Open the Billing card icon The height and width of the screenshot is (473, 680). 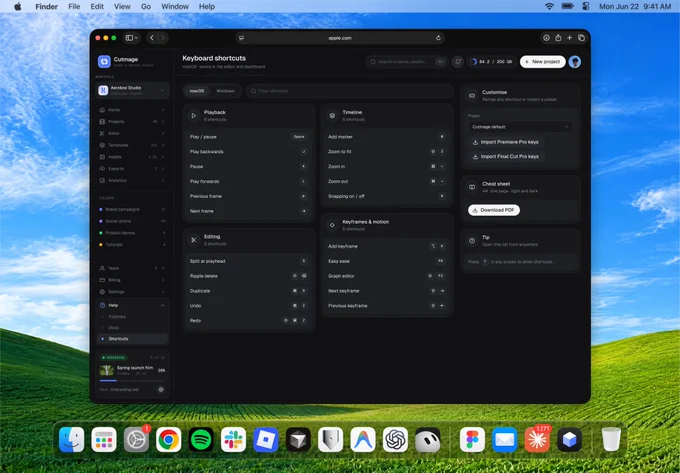(102, 280)
